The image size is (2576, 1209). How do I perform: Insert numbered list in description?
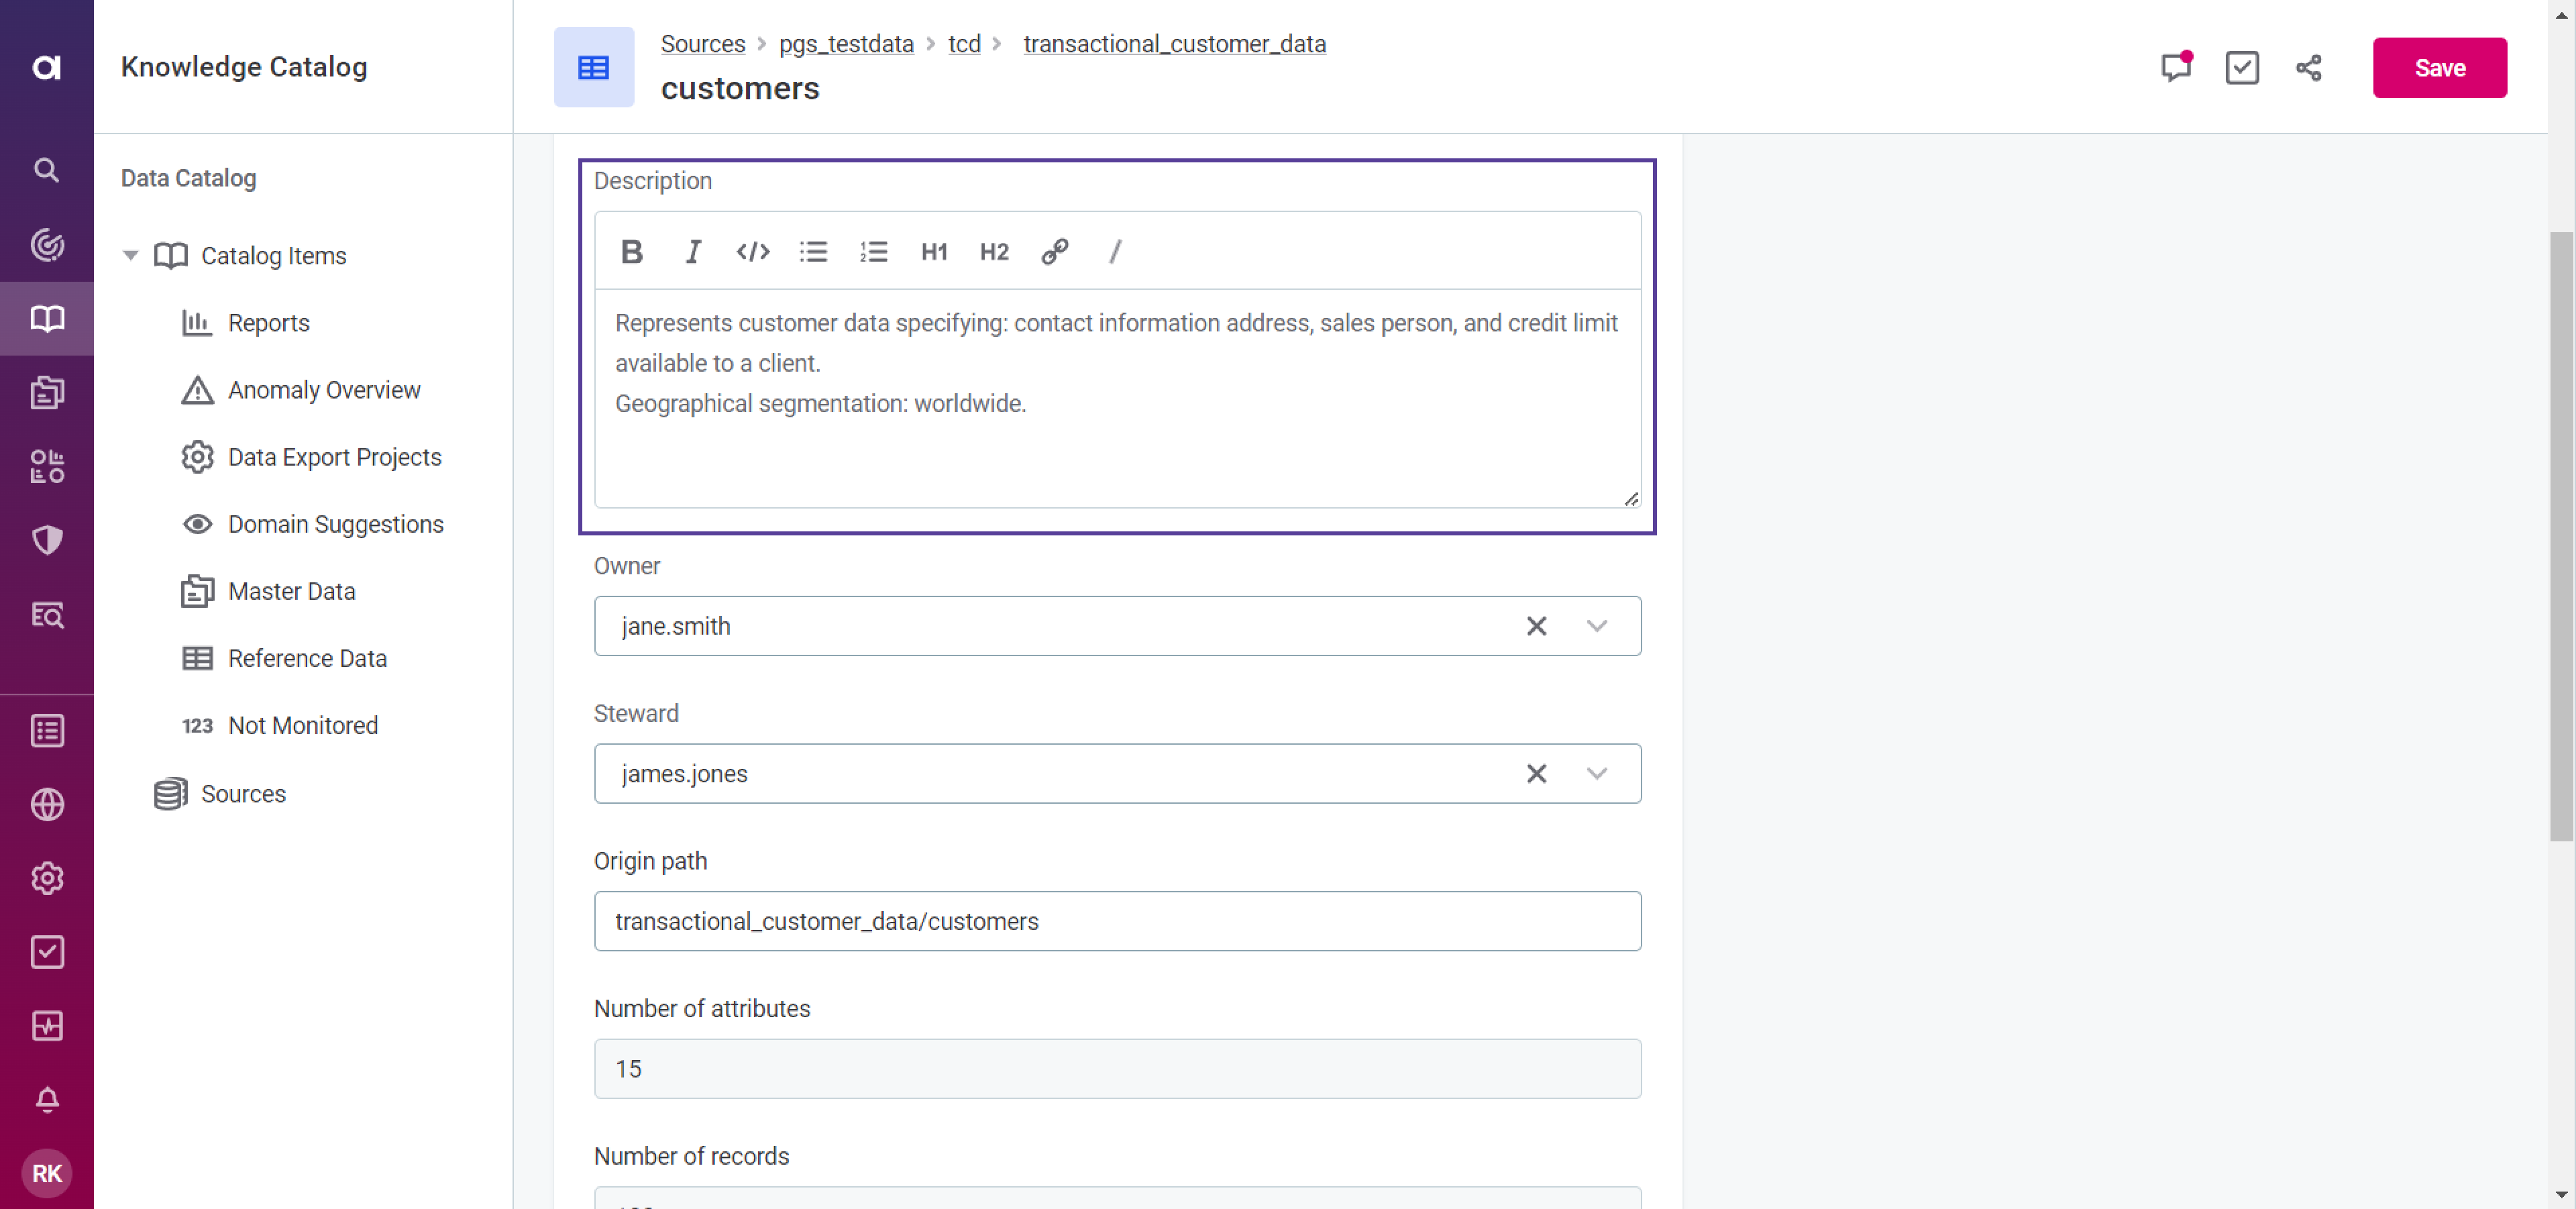(873, 251)
